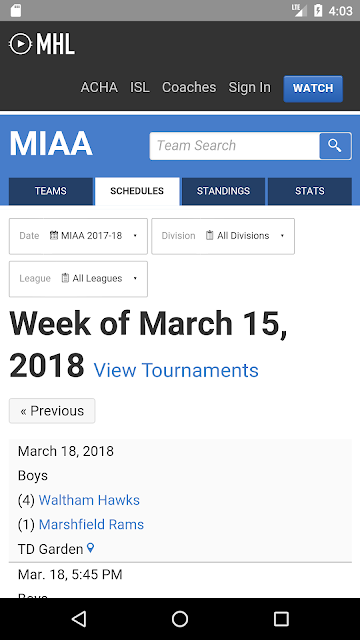This screenshot has height=640, width=360.
Task: Open the Waltham Hawks team link
Action: click(x=89, y=500)
